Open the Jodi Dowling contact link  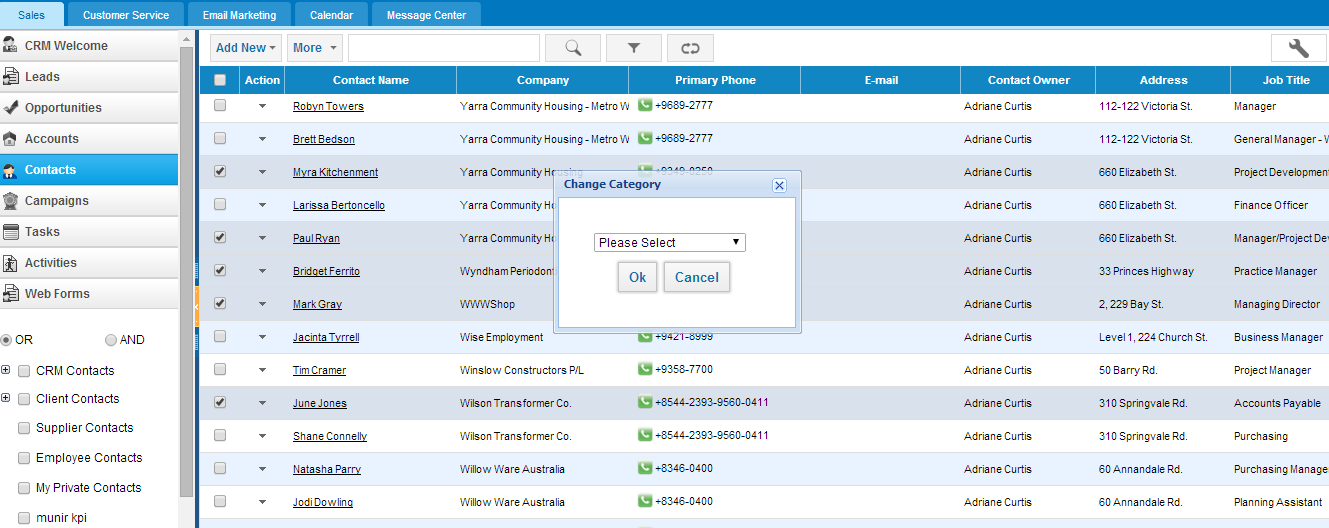coord(323,502)
